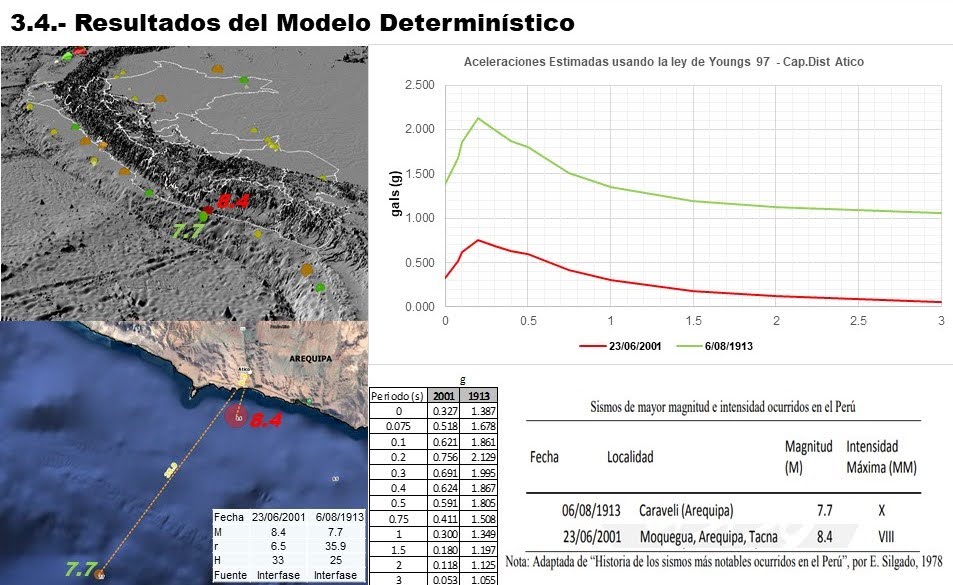Click the 2.5 label on the chart x-axis
The height and width of the screenshot is (585, 953).
858,321
